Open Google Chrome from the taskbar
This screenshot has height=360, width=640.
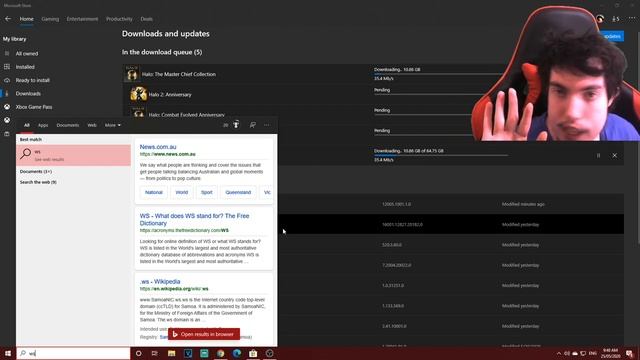[220, 353]
